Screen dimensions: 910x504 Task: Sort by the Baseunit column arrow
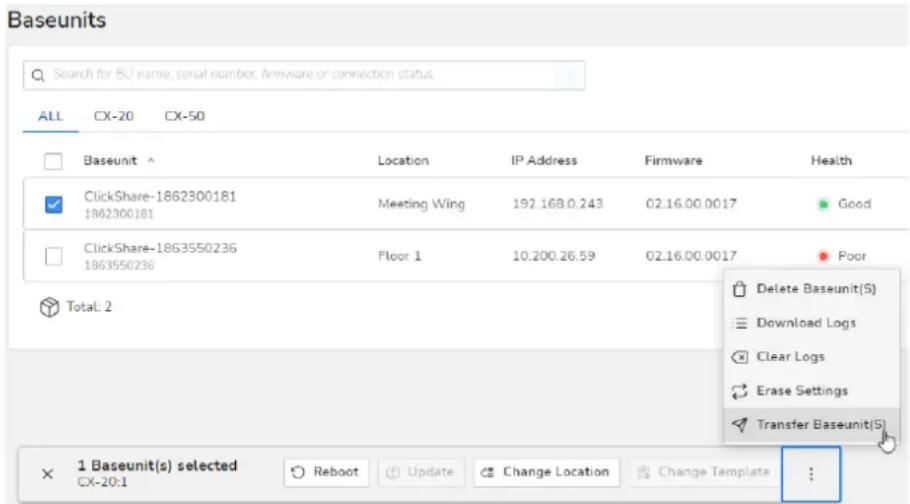pyautogui.click(x=151, y=160)
